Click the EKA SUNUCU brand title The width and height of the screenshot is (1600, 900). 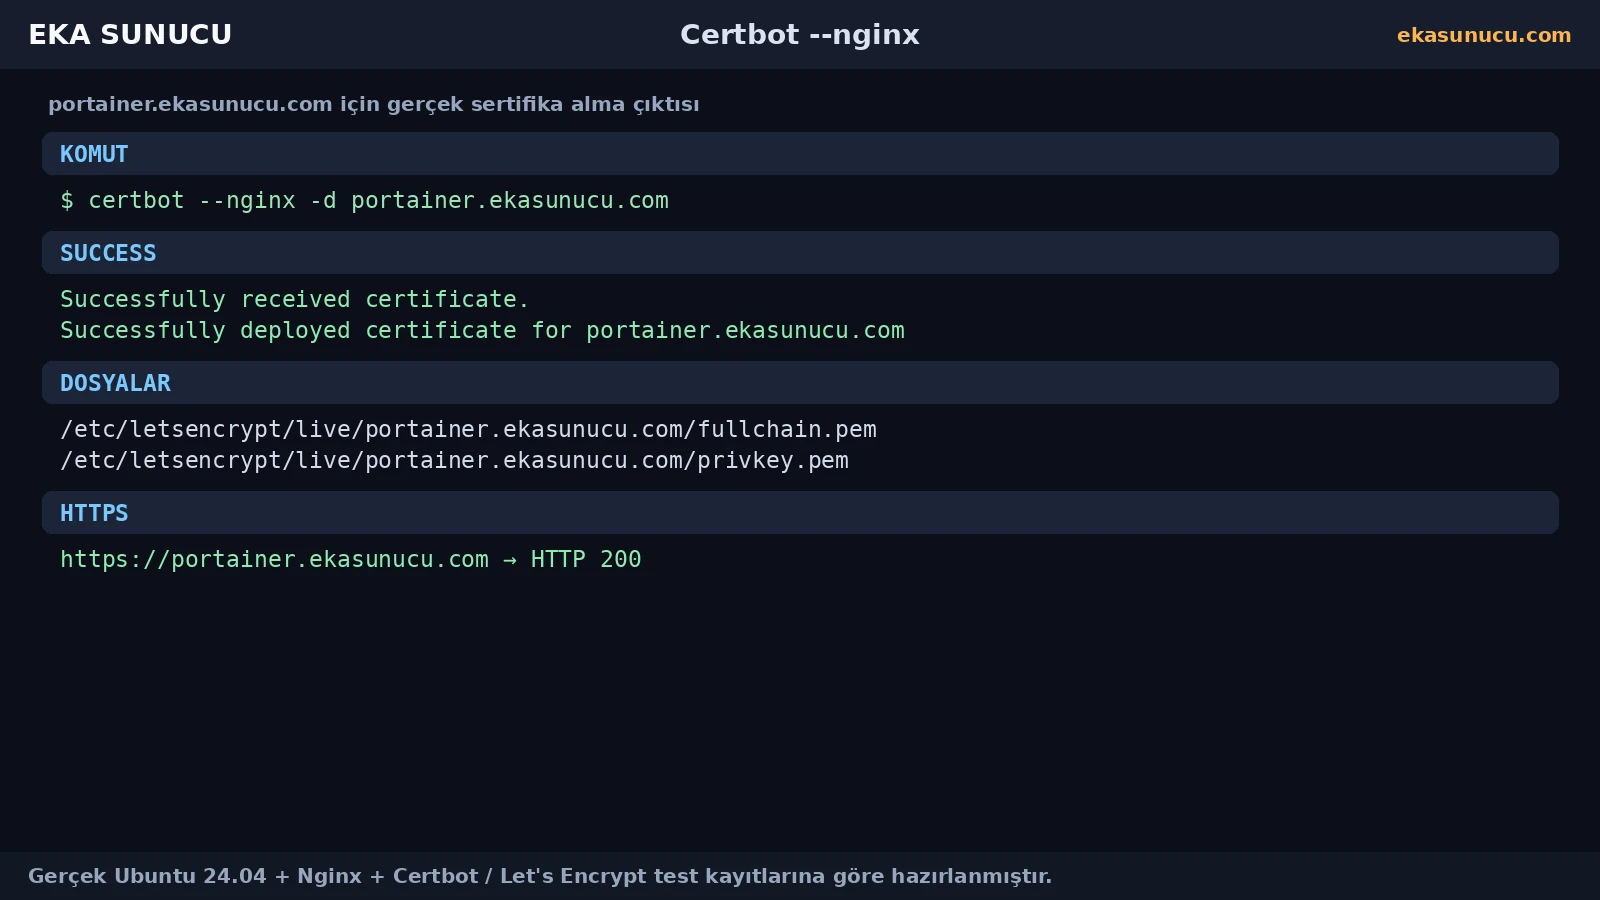(130, 35)
